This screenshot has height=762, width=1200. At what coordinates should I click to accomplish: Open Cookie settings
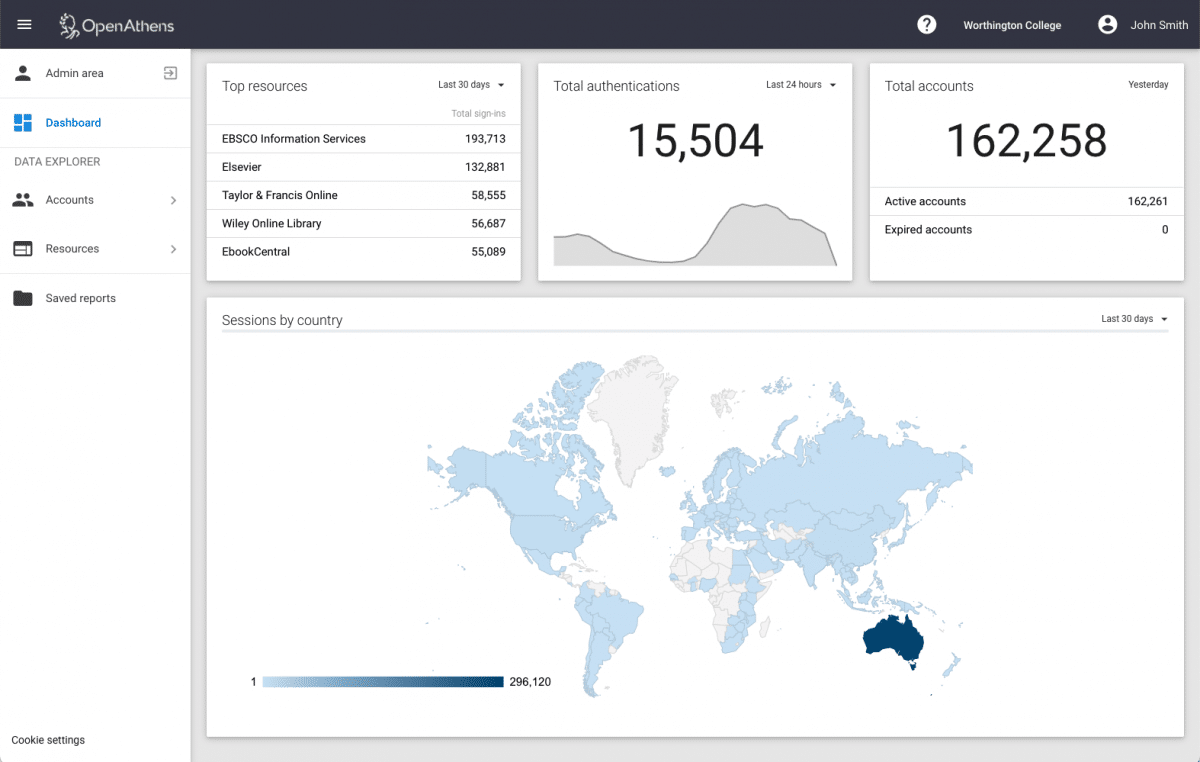tap(47, 740)
